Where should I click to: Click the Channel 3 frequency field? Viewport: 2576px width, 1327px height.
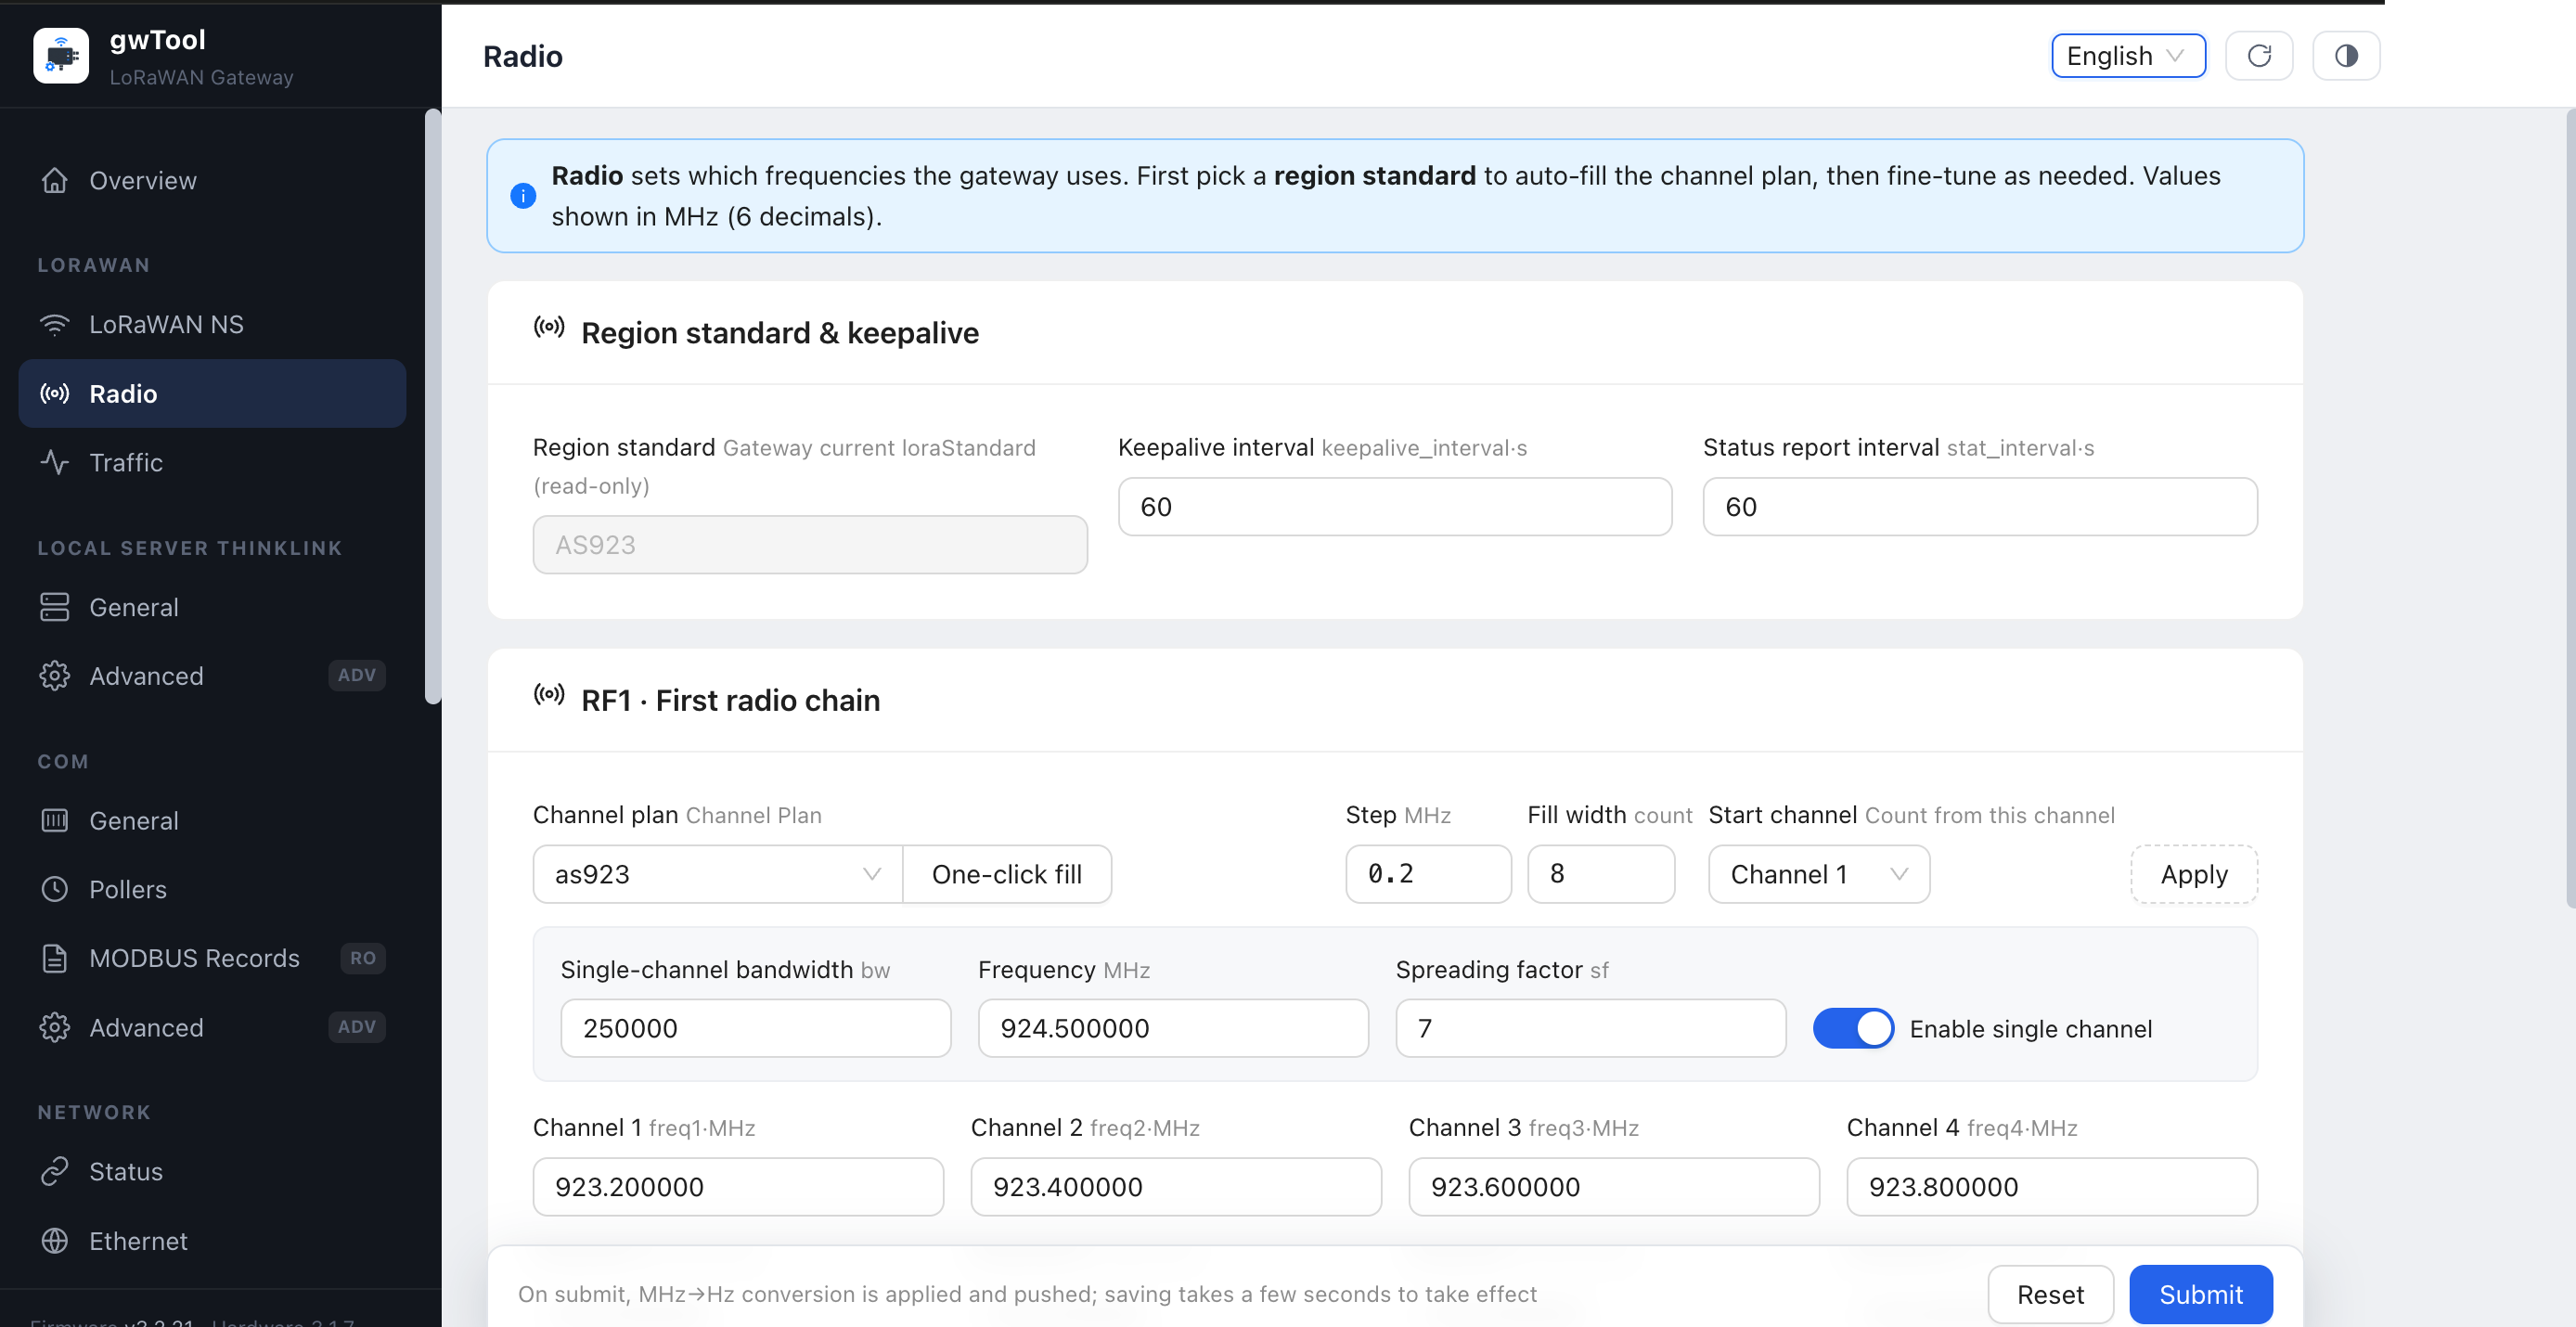point(1614,1187)
